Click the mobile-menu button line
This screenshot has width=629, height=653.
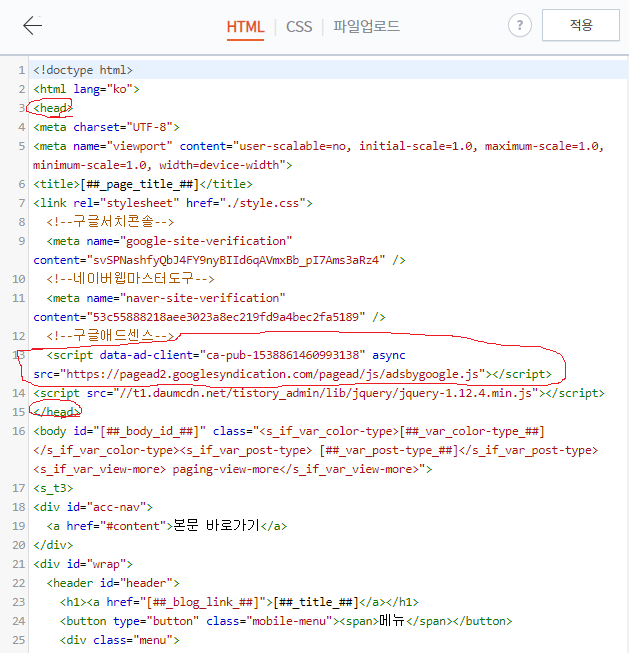click(286, 621)
